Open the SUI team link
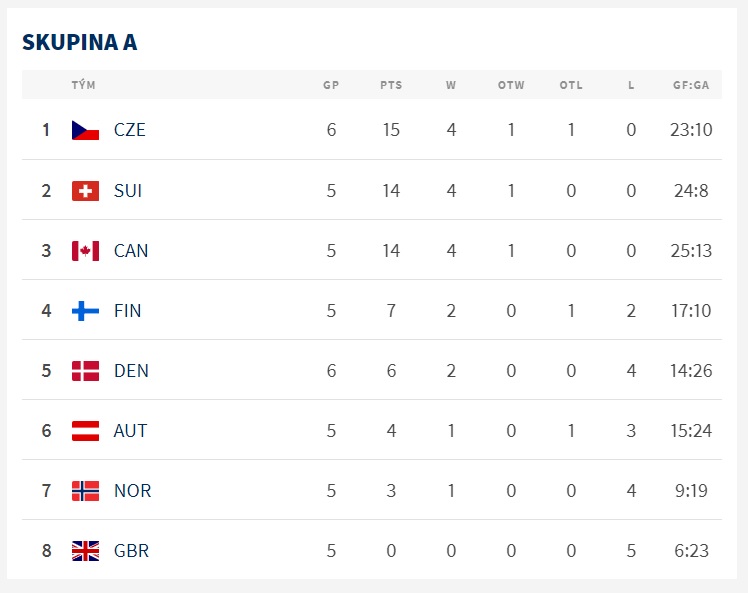 [128, 191]
